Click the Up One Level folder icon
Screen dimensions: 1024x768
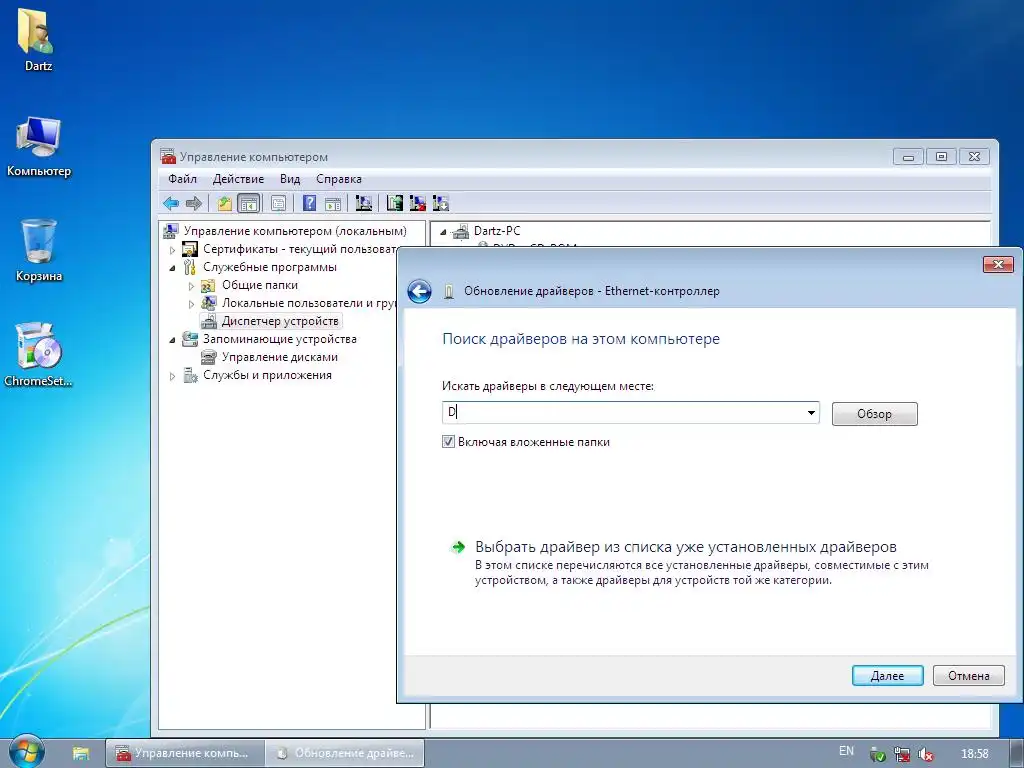(225, 204)
